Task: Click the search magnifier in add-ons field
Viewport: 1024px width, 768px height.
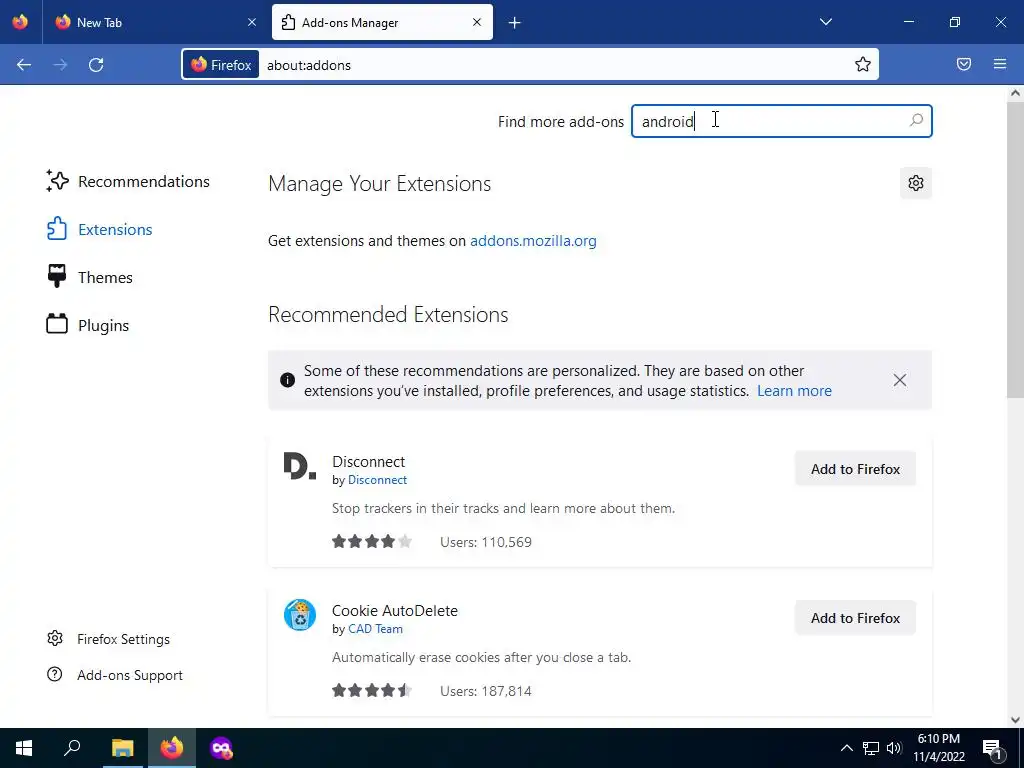Action: pyautogui.click(x=916, y=121)
